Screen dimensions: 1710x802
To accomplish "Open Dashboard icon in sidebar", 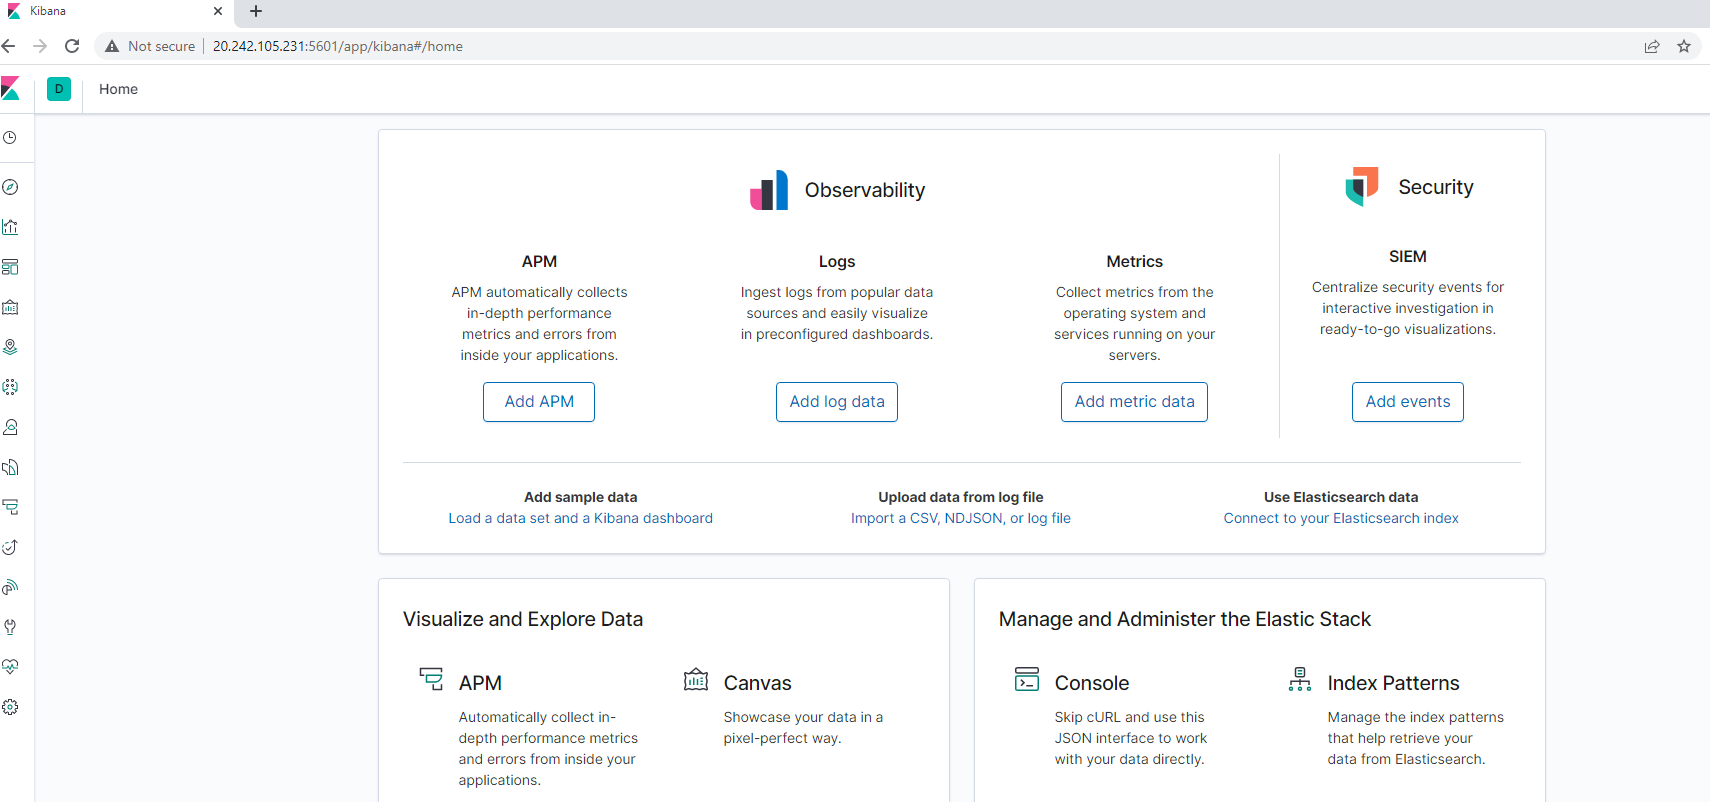I will [x=10, y=267].
